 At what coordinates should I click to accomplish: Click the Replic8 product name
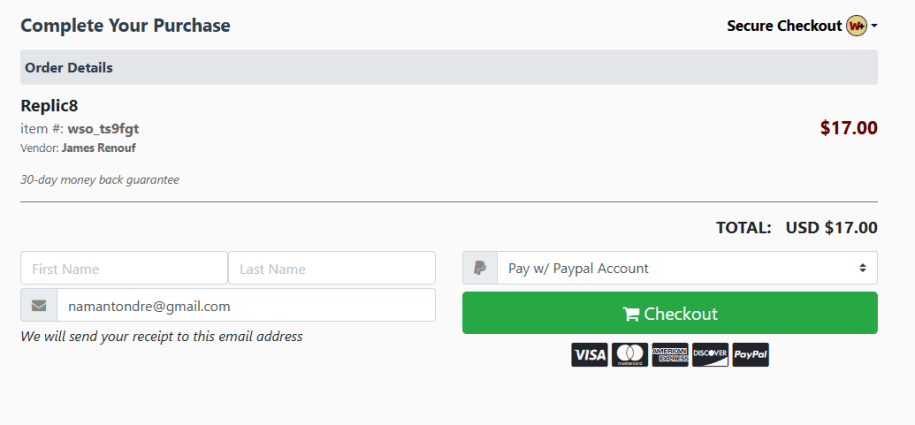49,105
